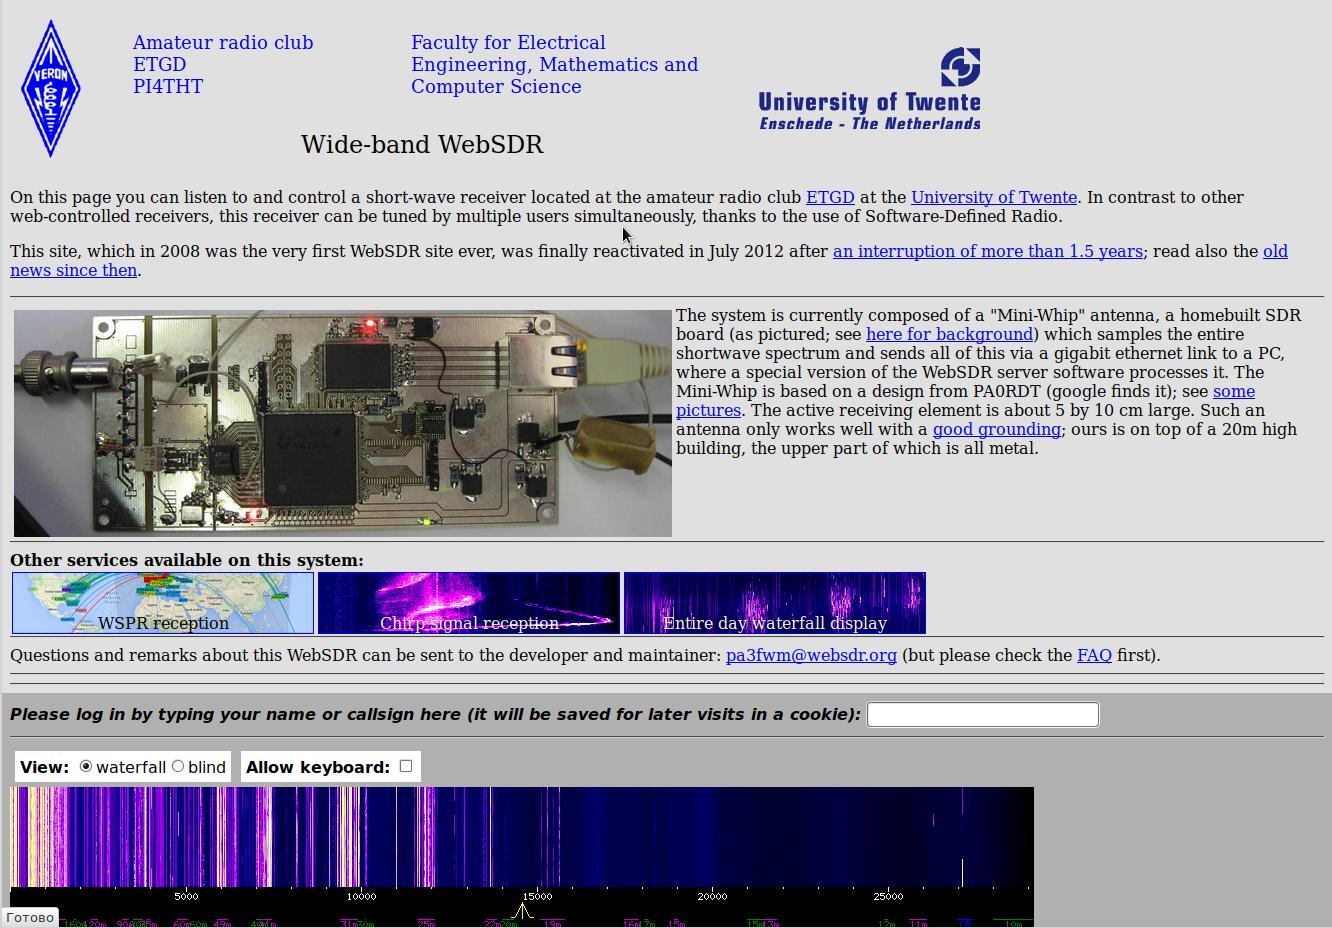Click the 19m band label
Image resolution: width=1332 pixels, height=928 pixels.
click(x=552, y=923)
